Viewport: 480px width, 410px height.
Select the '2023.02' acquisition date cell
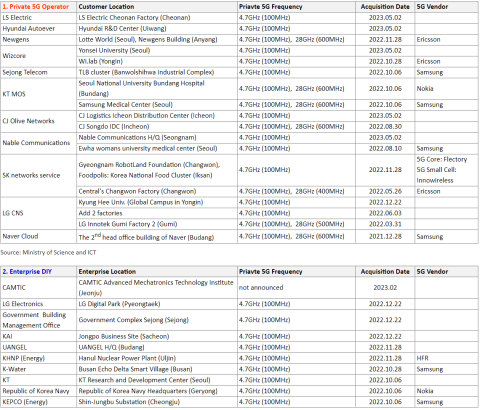[385, 288]
